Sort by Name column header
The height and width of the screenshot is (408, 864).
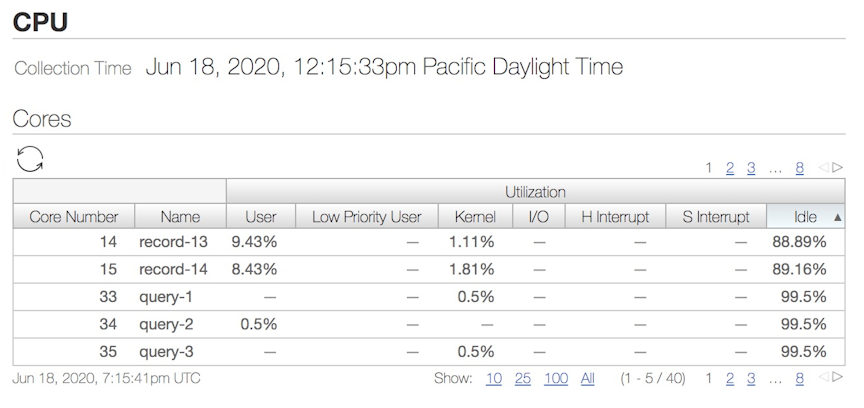pos(180,217)
